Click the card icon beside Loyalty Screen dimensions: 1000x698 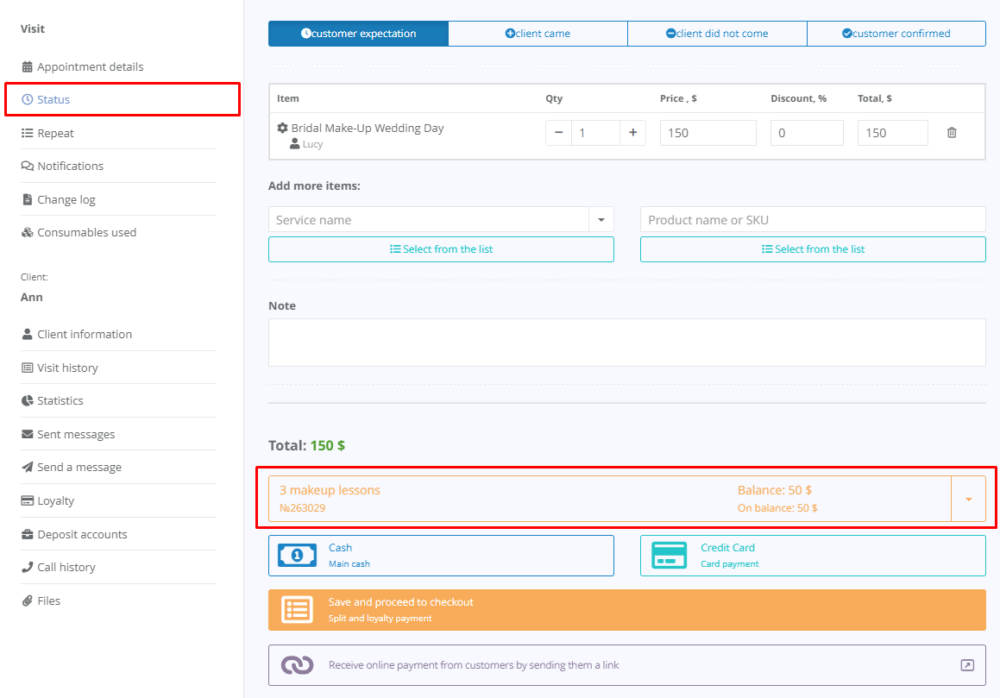[27, 501]
